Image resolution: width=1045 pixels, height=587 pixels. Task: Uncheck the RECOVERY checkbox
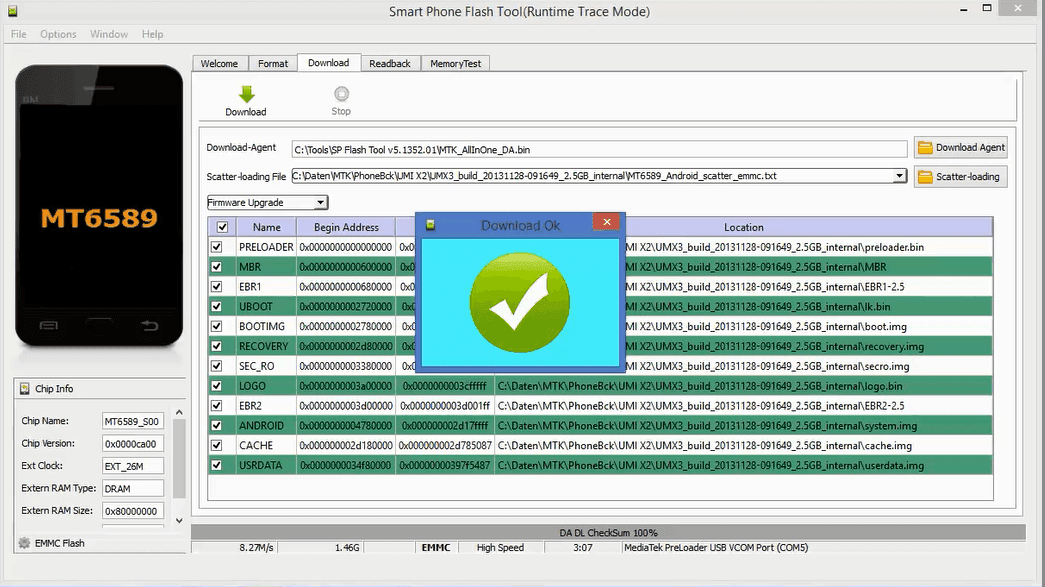tap(217, 346)
